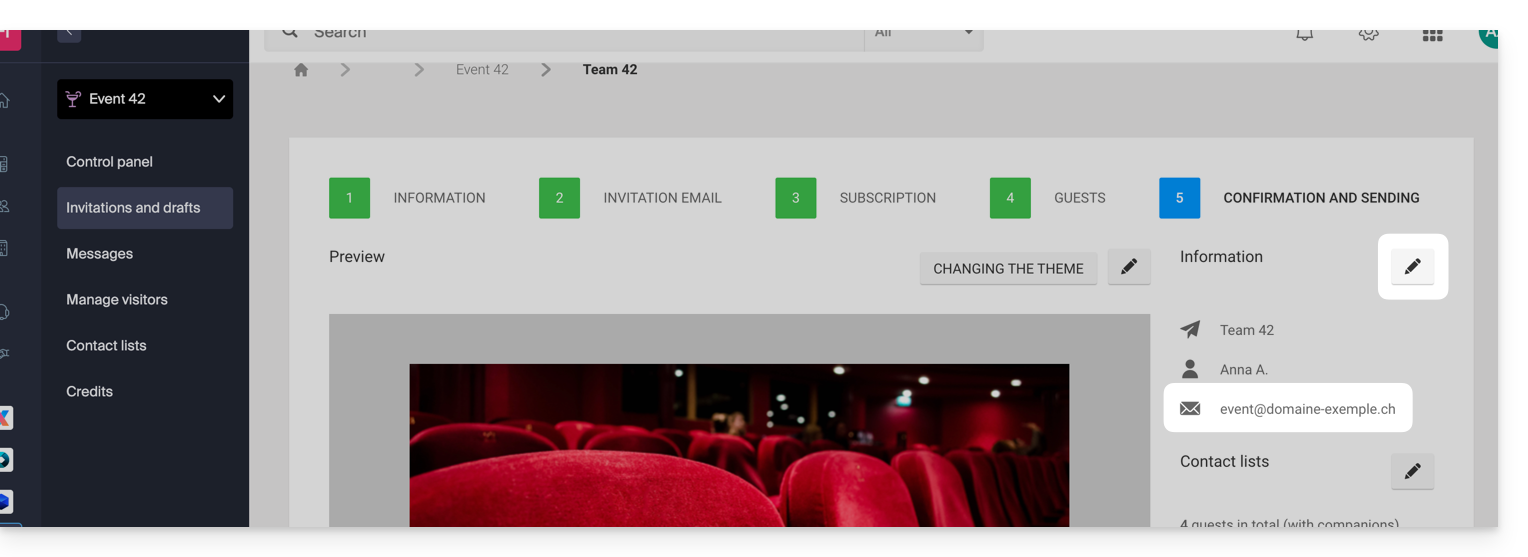Screen dimensions: 1528x557
Task: Collapse the sidebar with the back arrow
Action: point(69,34)
